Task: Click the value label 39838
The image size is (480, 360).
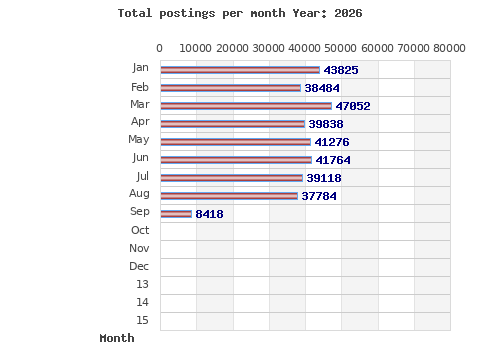Action: coord(326,124)
